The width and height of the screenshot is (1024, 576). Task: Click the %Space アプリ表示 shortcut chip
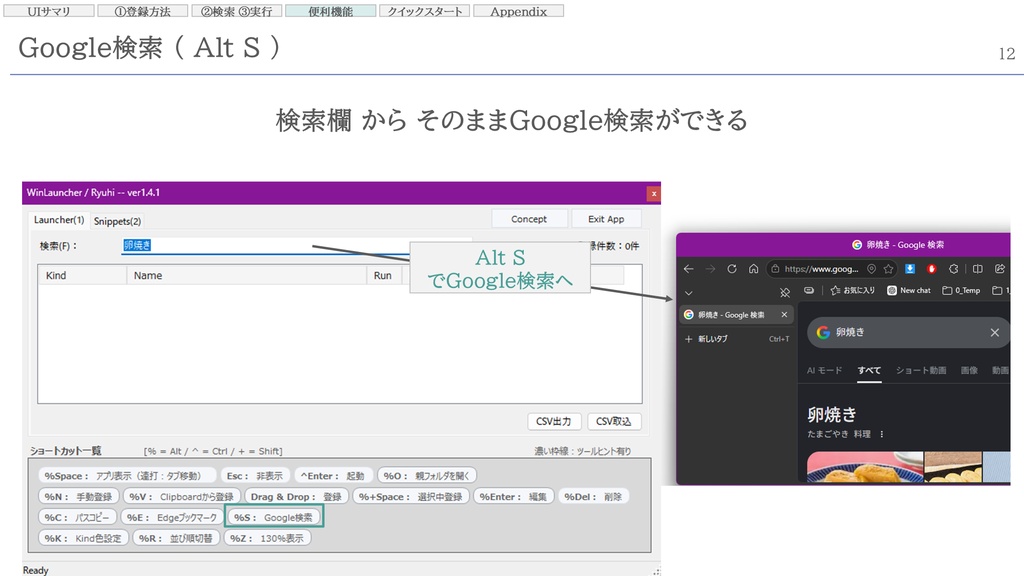click(127, 476)
